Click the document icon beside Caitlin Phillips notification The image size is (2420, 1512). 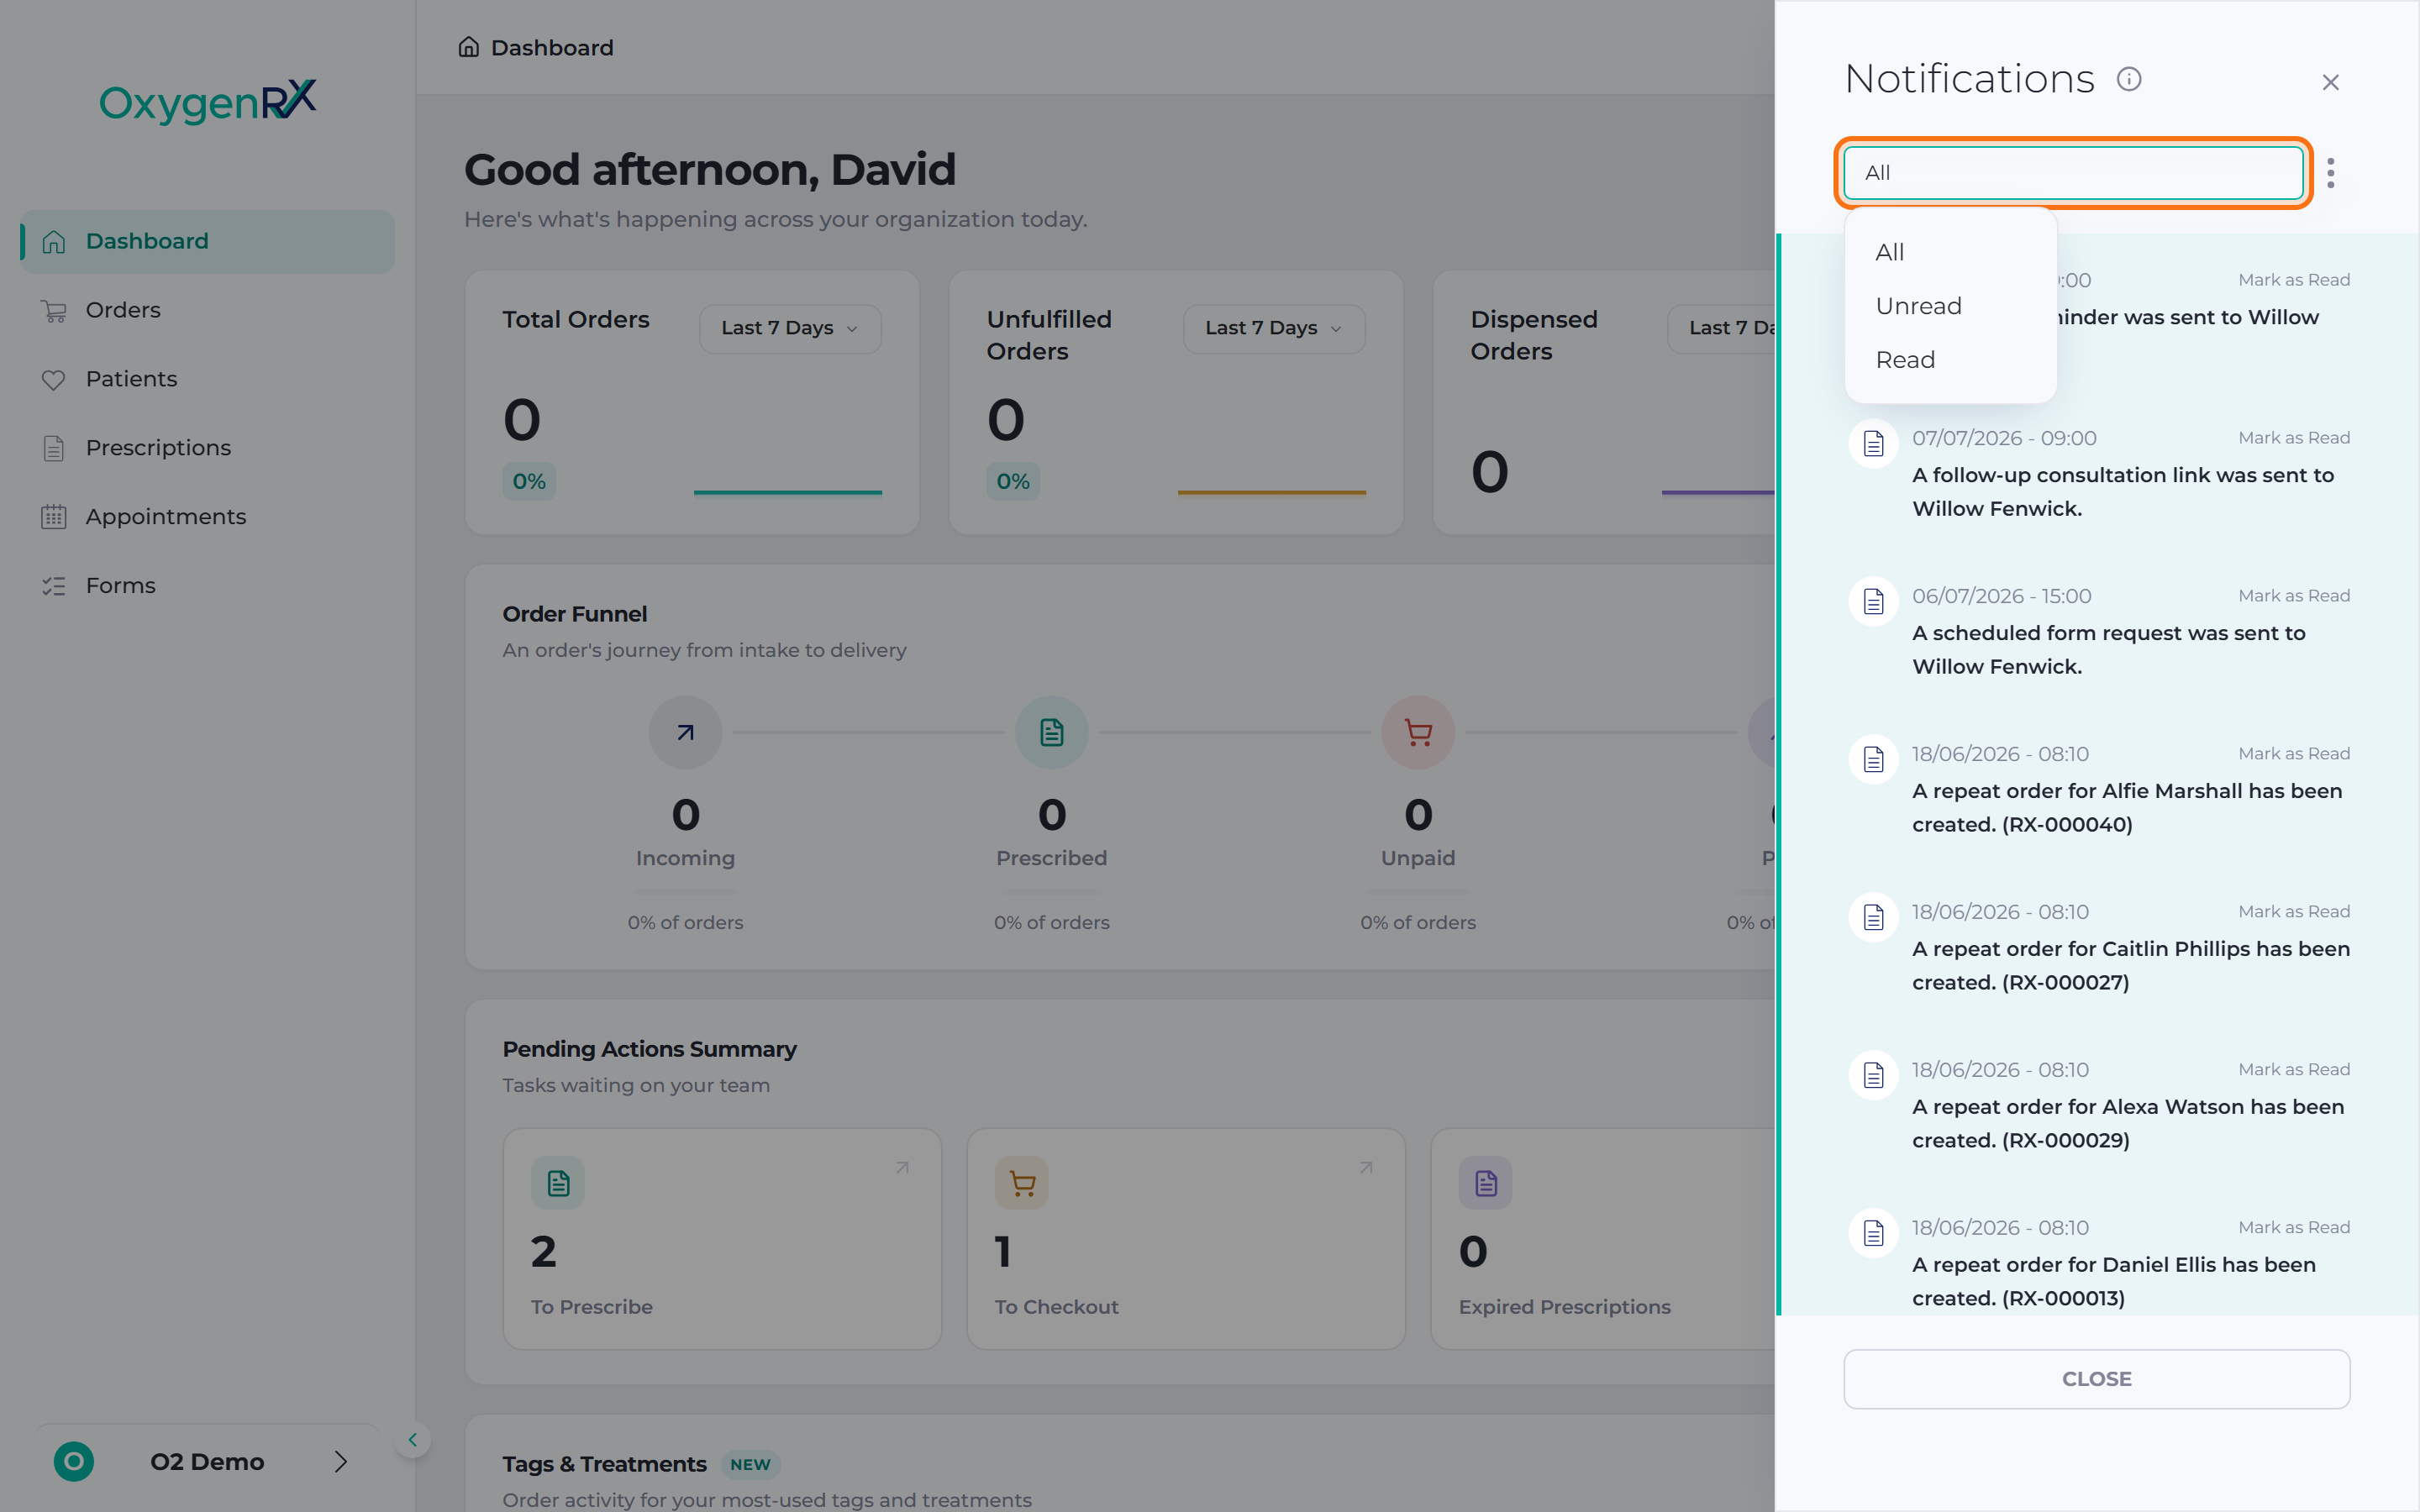[x=1873, y=917]
